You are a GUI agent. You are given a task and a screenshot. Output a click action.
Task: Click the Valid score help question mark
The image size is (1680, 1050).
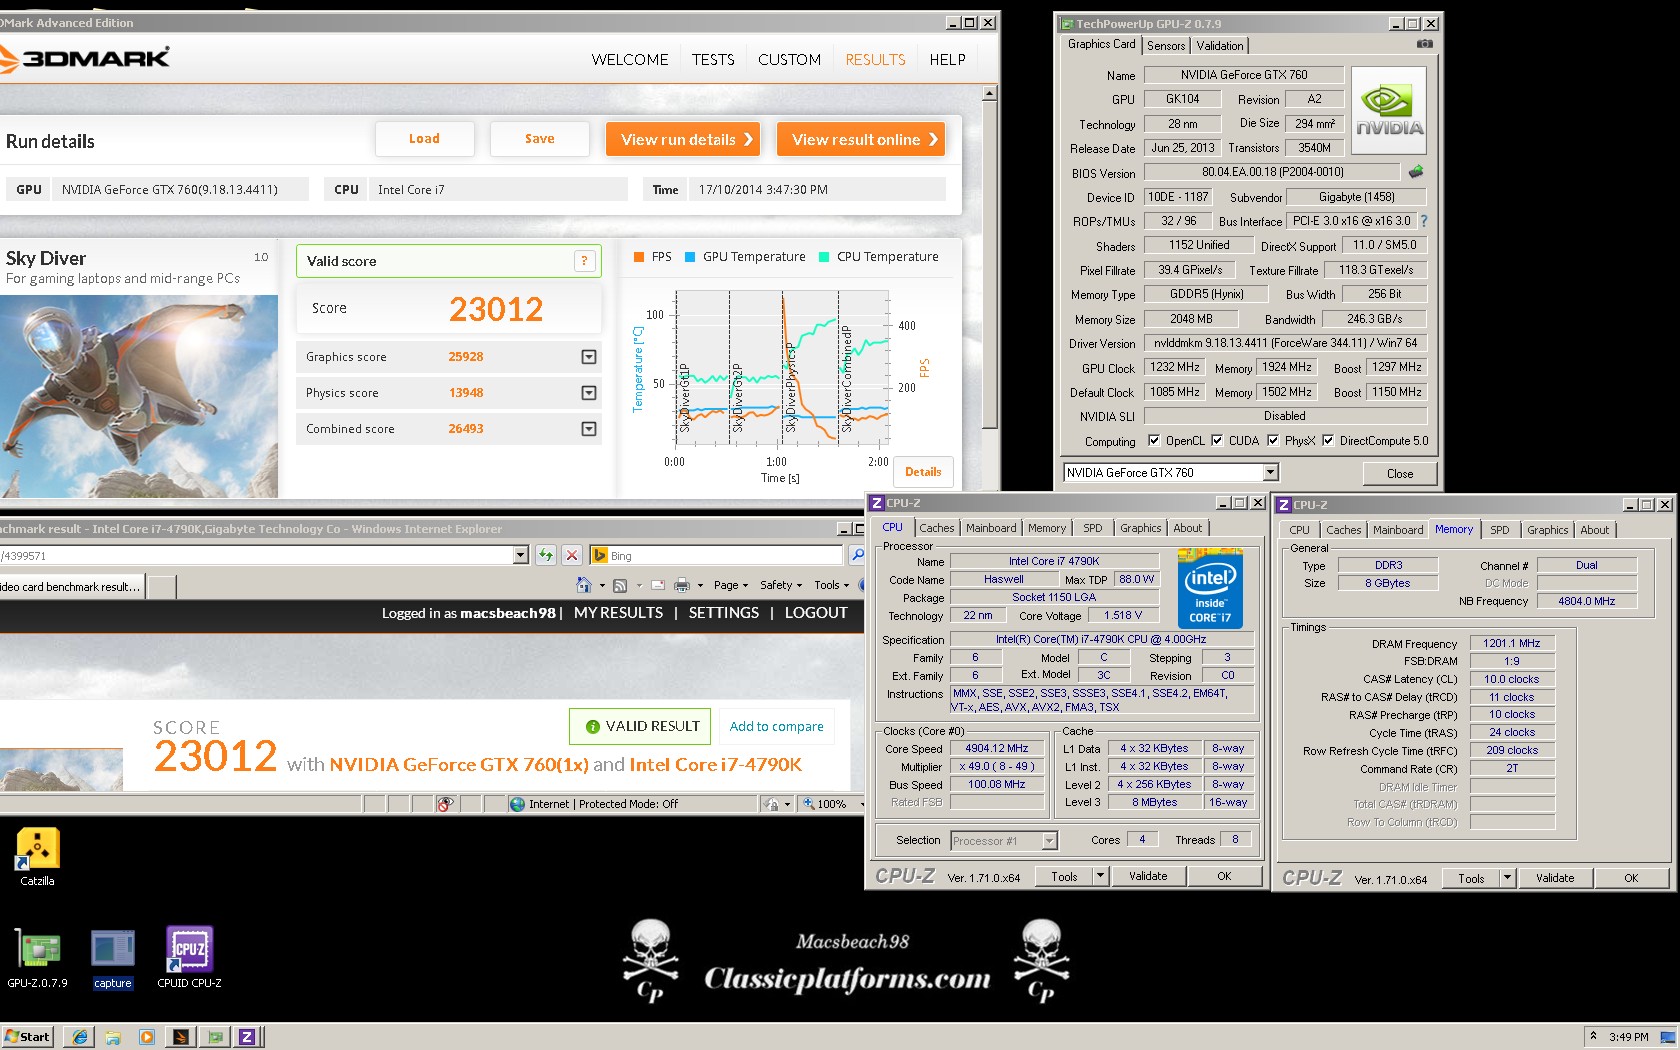(585, 261)
